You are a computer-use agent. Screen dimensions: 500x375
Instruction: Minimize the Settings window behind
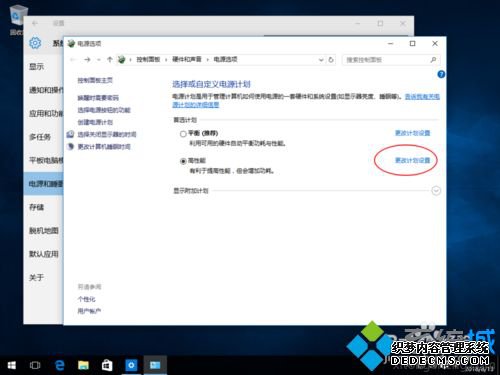(x=358, y=23)
